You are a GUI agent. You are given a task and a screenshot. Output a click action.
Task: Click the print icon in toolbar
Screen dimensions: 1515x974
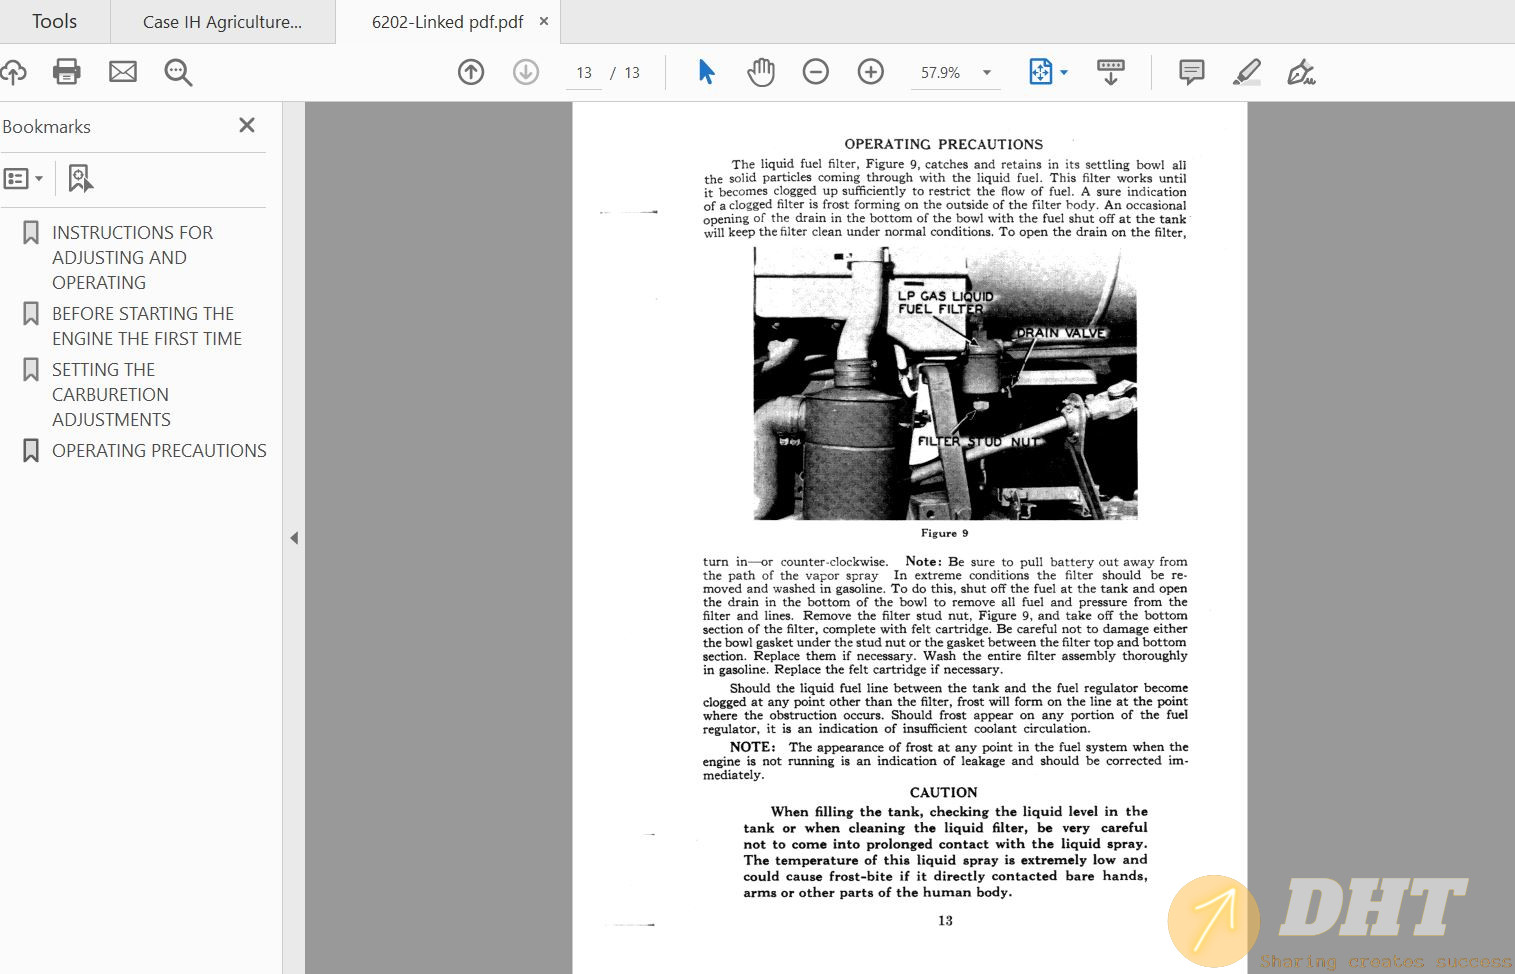pos(67,72)
